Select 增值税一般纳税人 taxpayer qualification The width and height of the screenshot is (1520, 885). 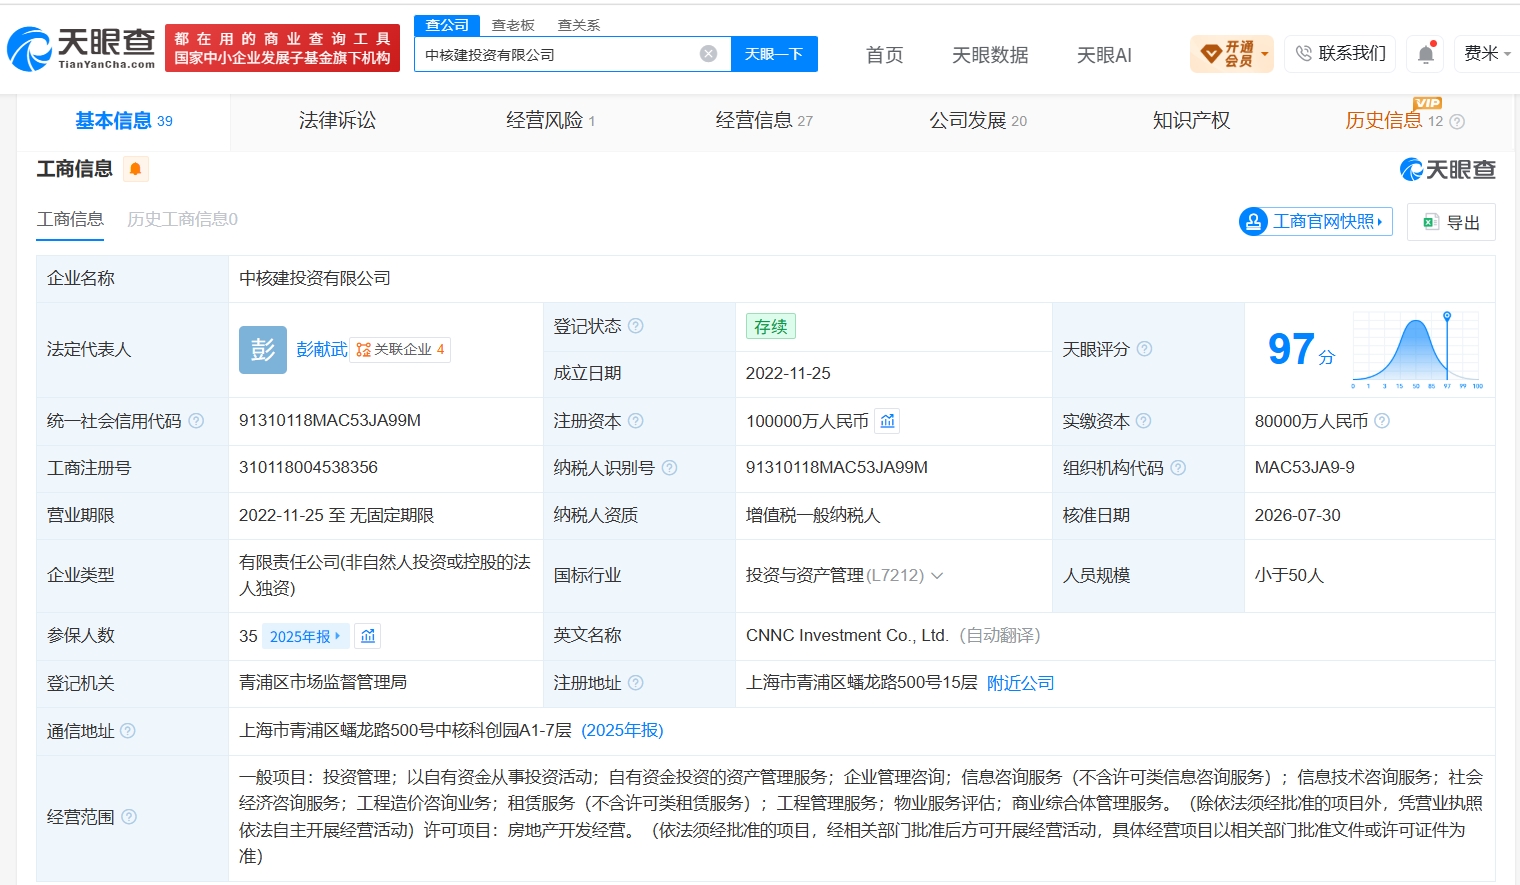(813, 516)
